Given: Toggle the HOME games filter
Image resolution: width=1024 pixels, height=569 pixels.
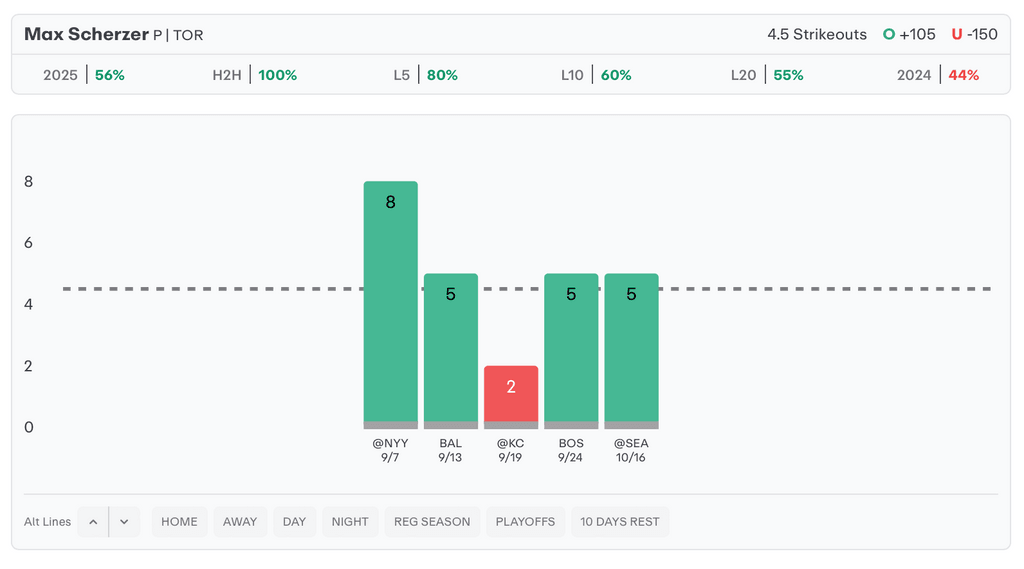Looking at the screenshot, I should click(x=179, y=522).
